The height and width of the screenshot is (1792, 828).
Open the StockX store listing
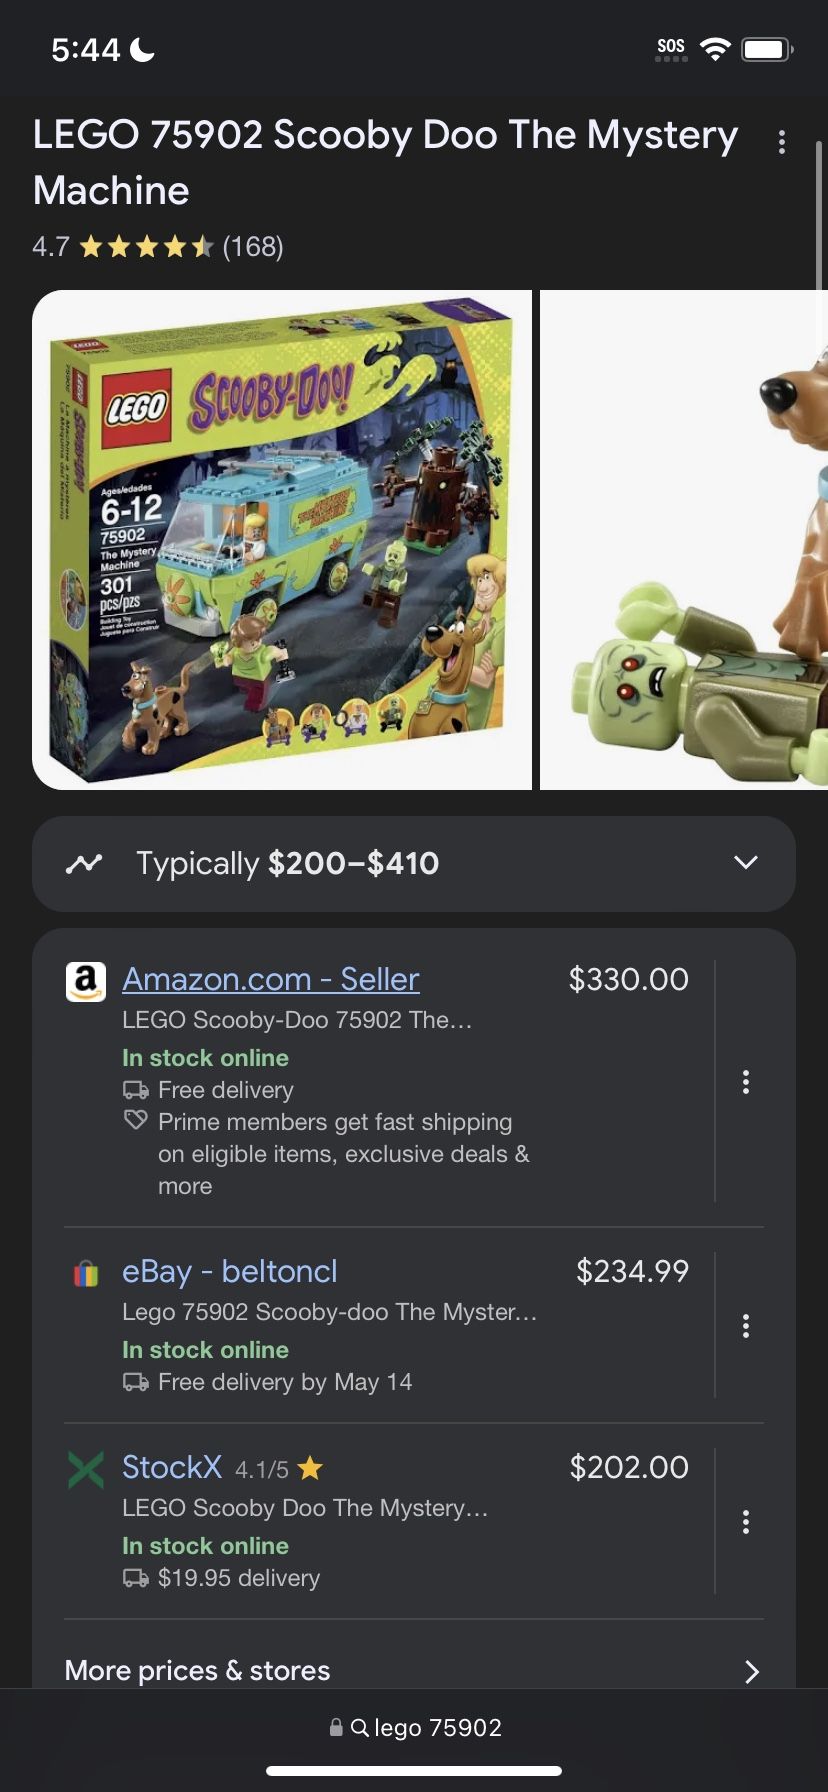point(172,1467)
